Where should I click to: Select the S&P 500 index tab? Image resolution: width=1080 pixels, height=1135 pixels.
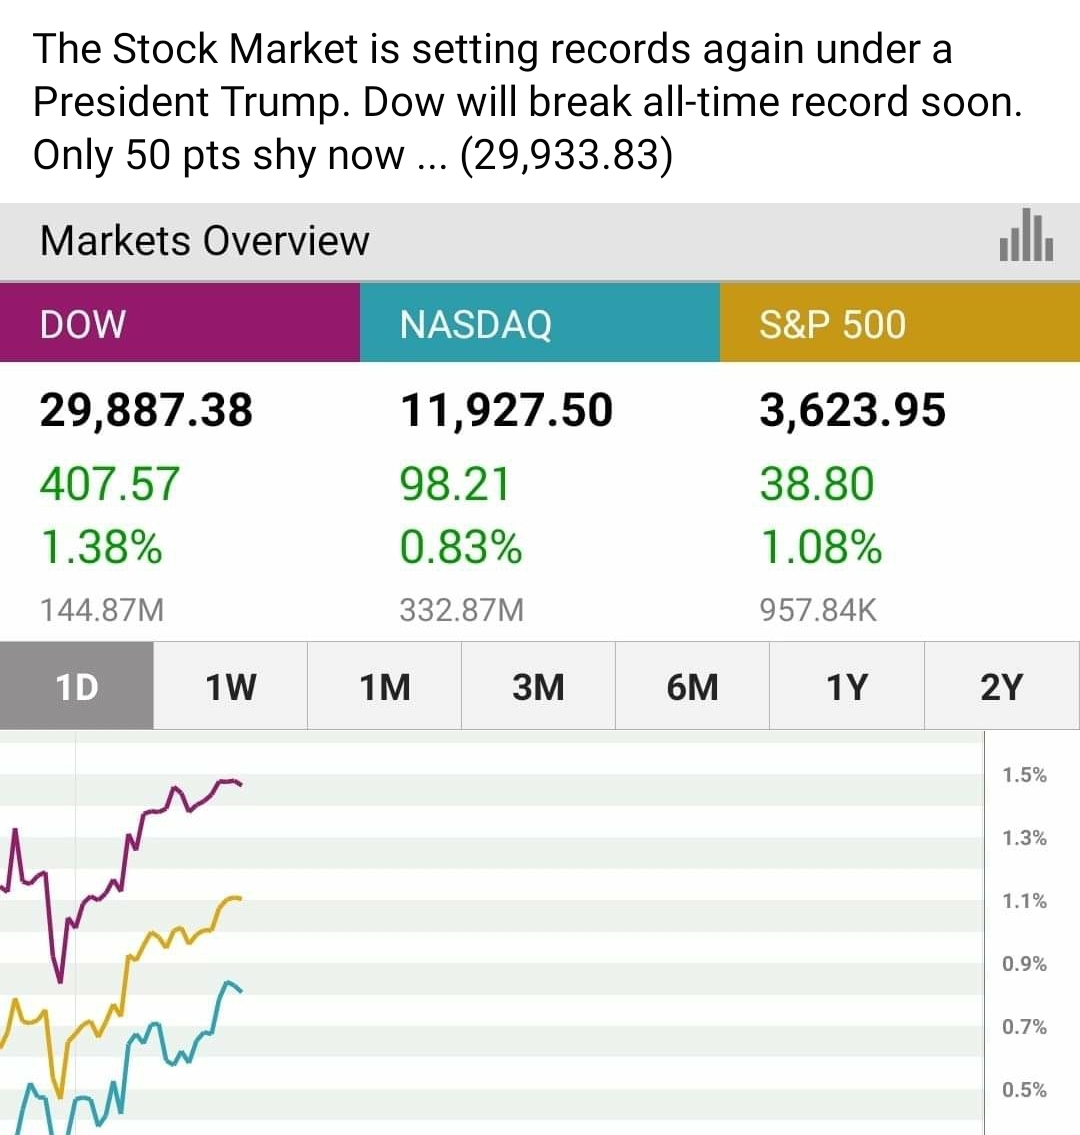pyautogui.click(x=899, y=323)
